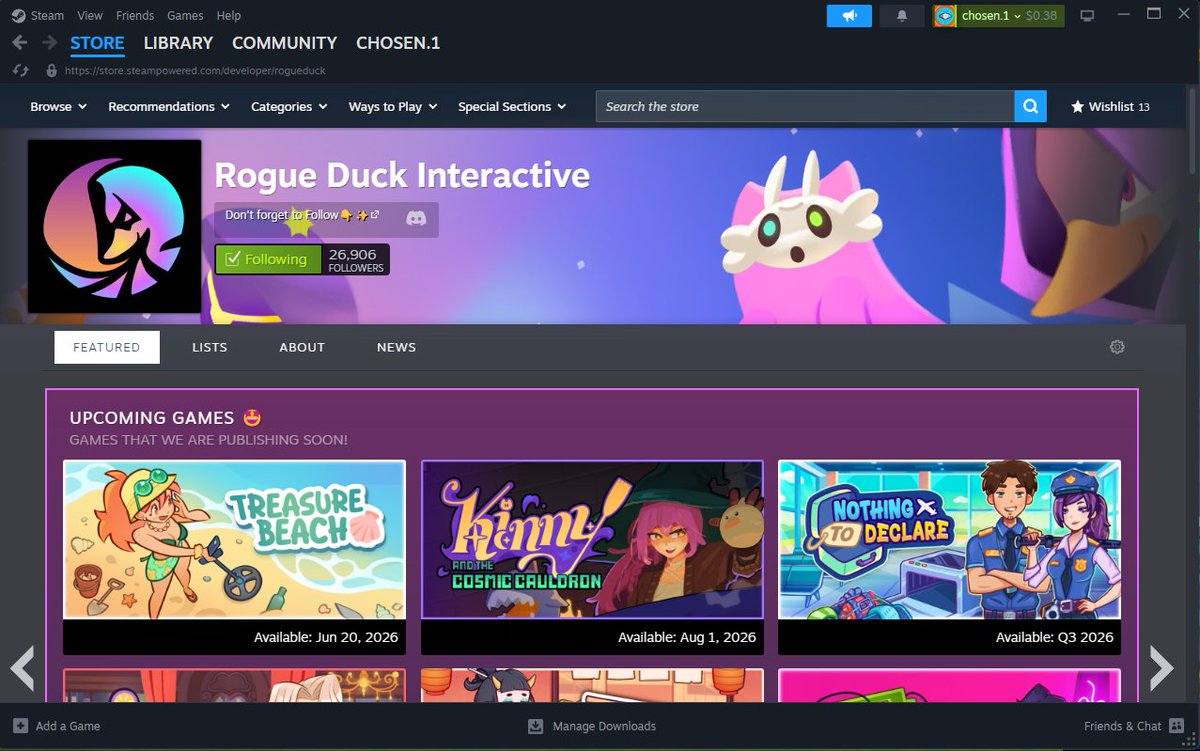1200x751 pixels.
Task: Click the store page URL text
Action: coord(195,71)
